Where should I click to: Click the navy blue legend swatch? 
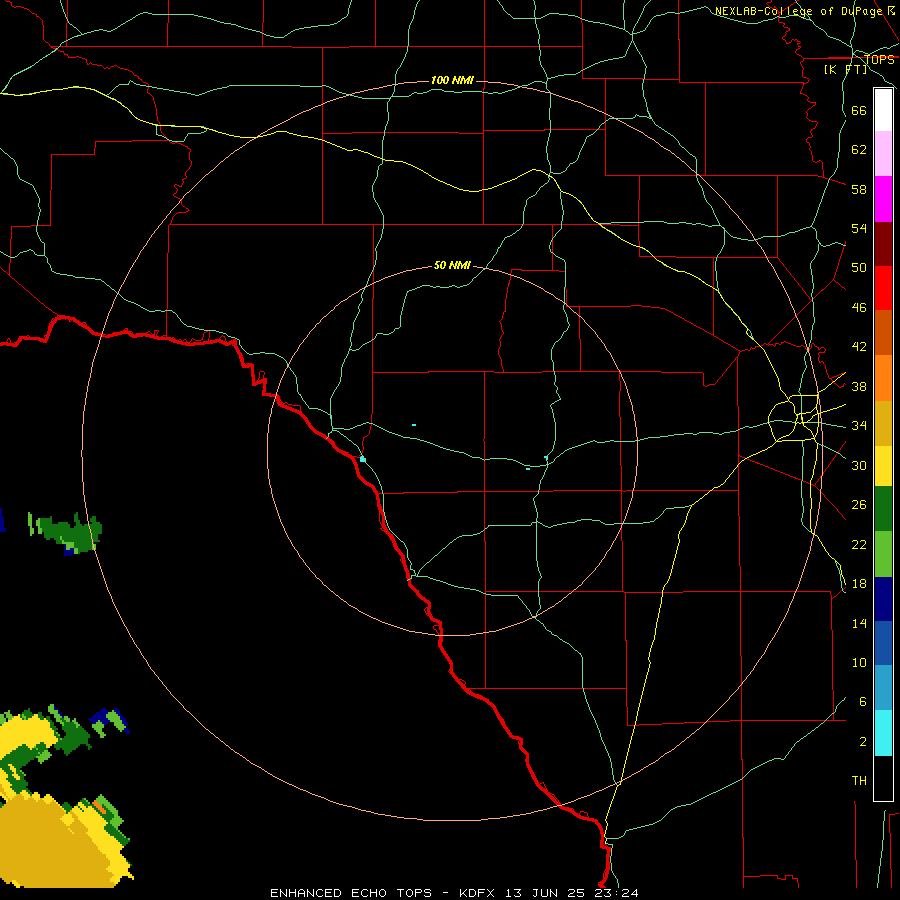coord(883,599)
